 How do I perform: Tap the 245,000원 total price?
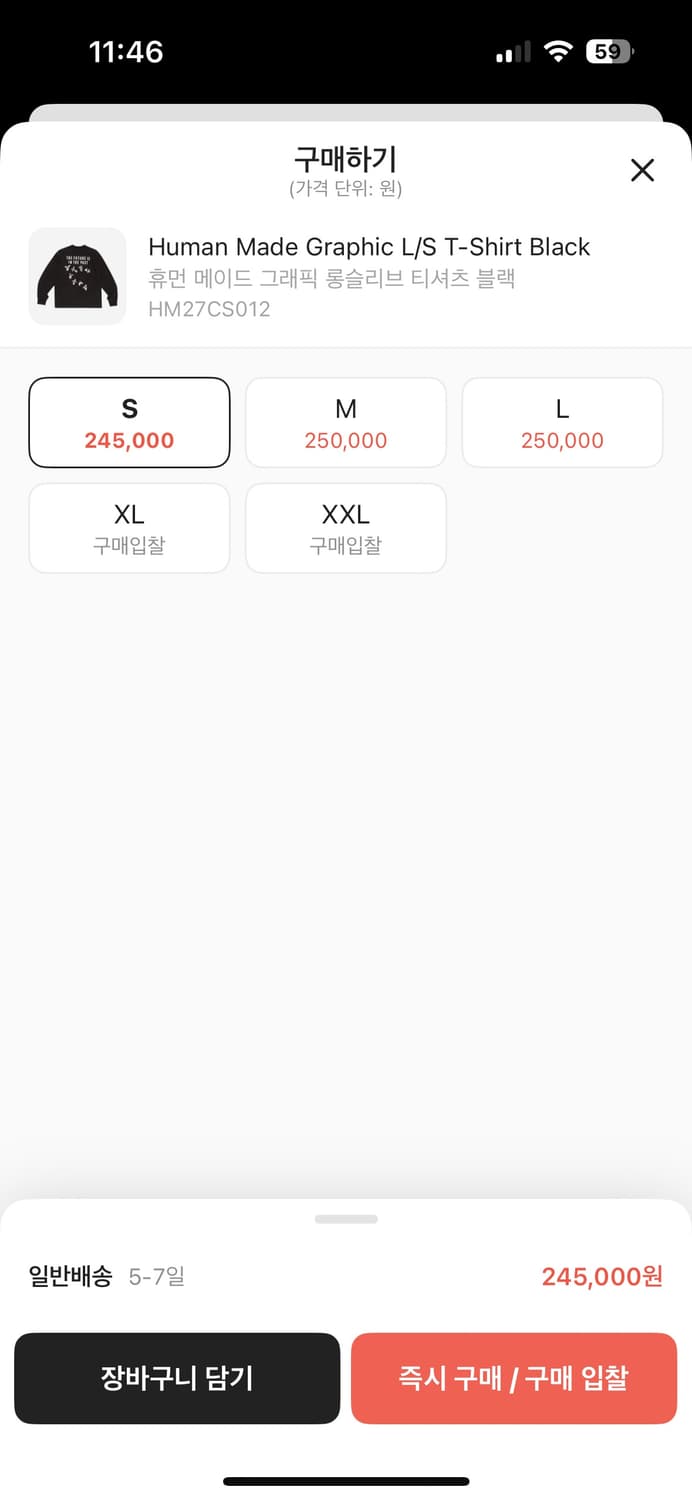[602, 1276]
